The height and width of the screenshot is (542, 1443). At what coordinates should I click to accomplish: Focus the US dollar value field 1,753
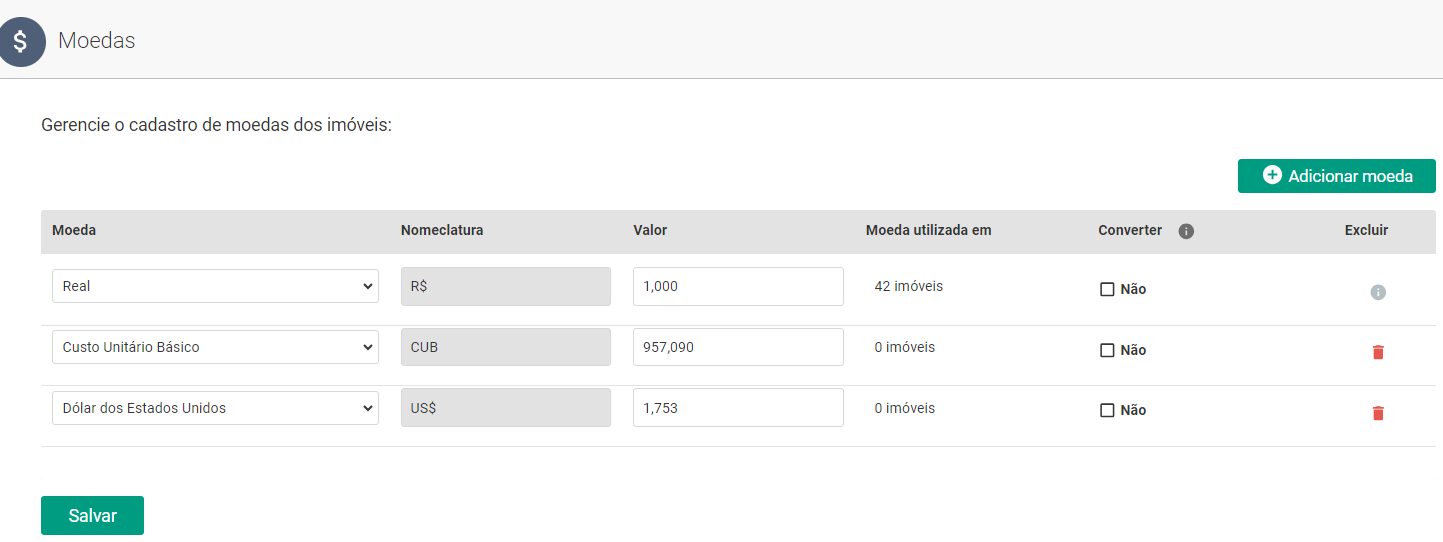click(738, 408)
